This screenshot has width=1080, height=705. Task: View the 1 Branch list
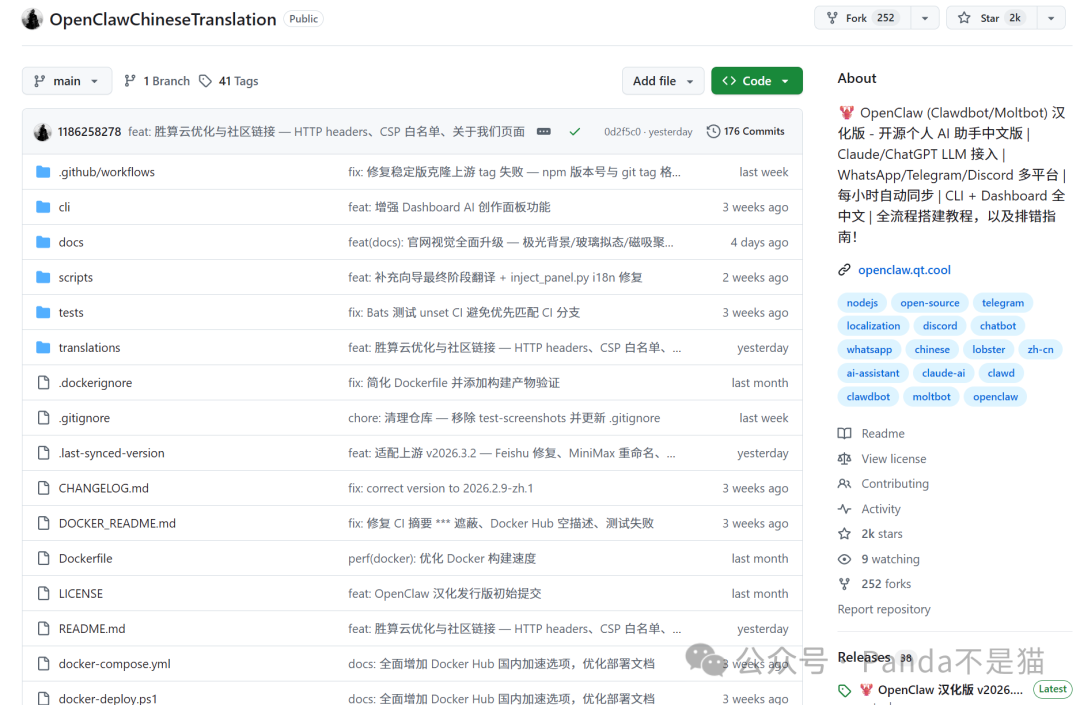coord(157,81)
